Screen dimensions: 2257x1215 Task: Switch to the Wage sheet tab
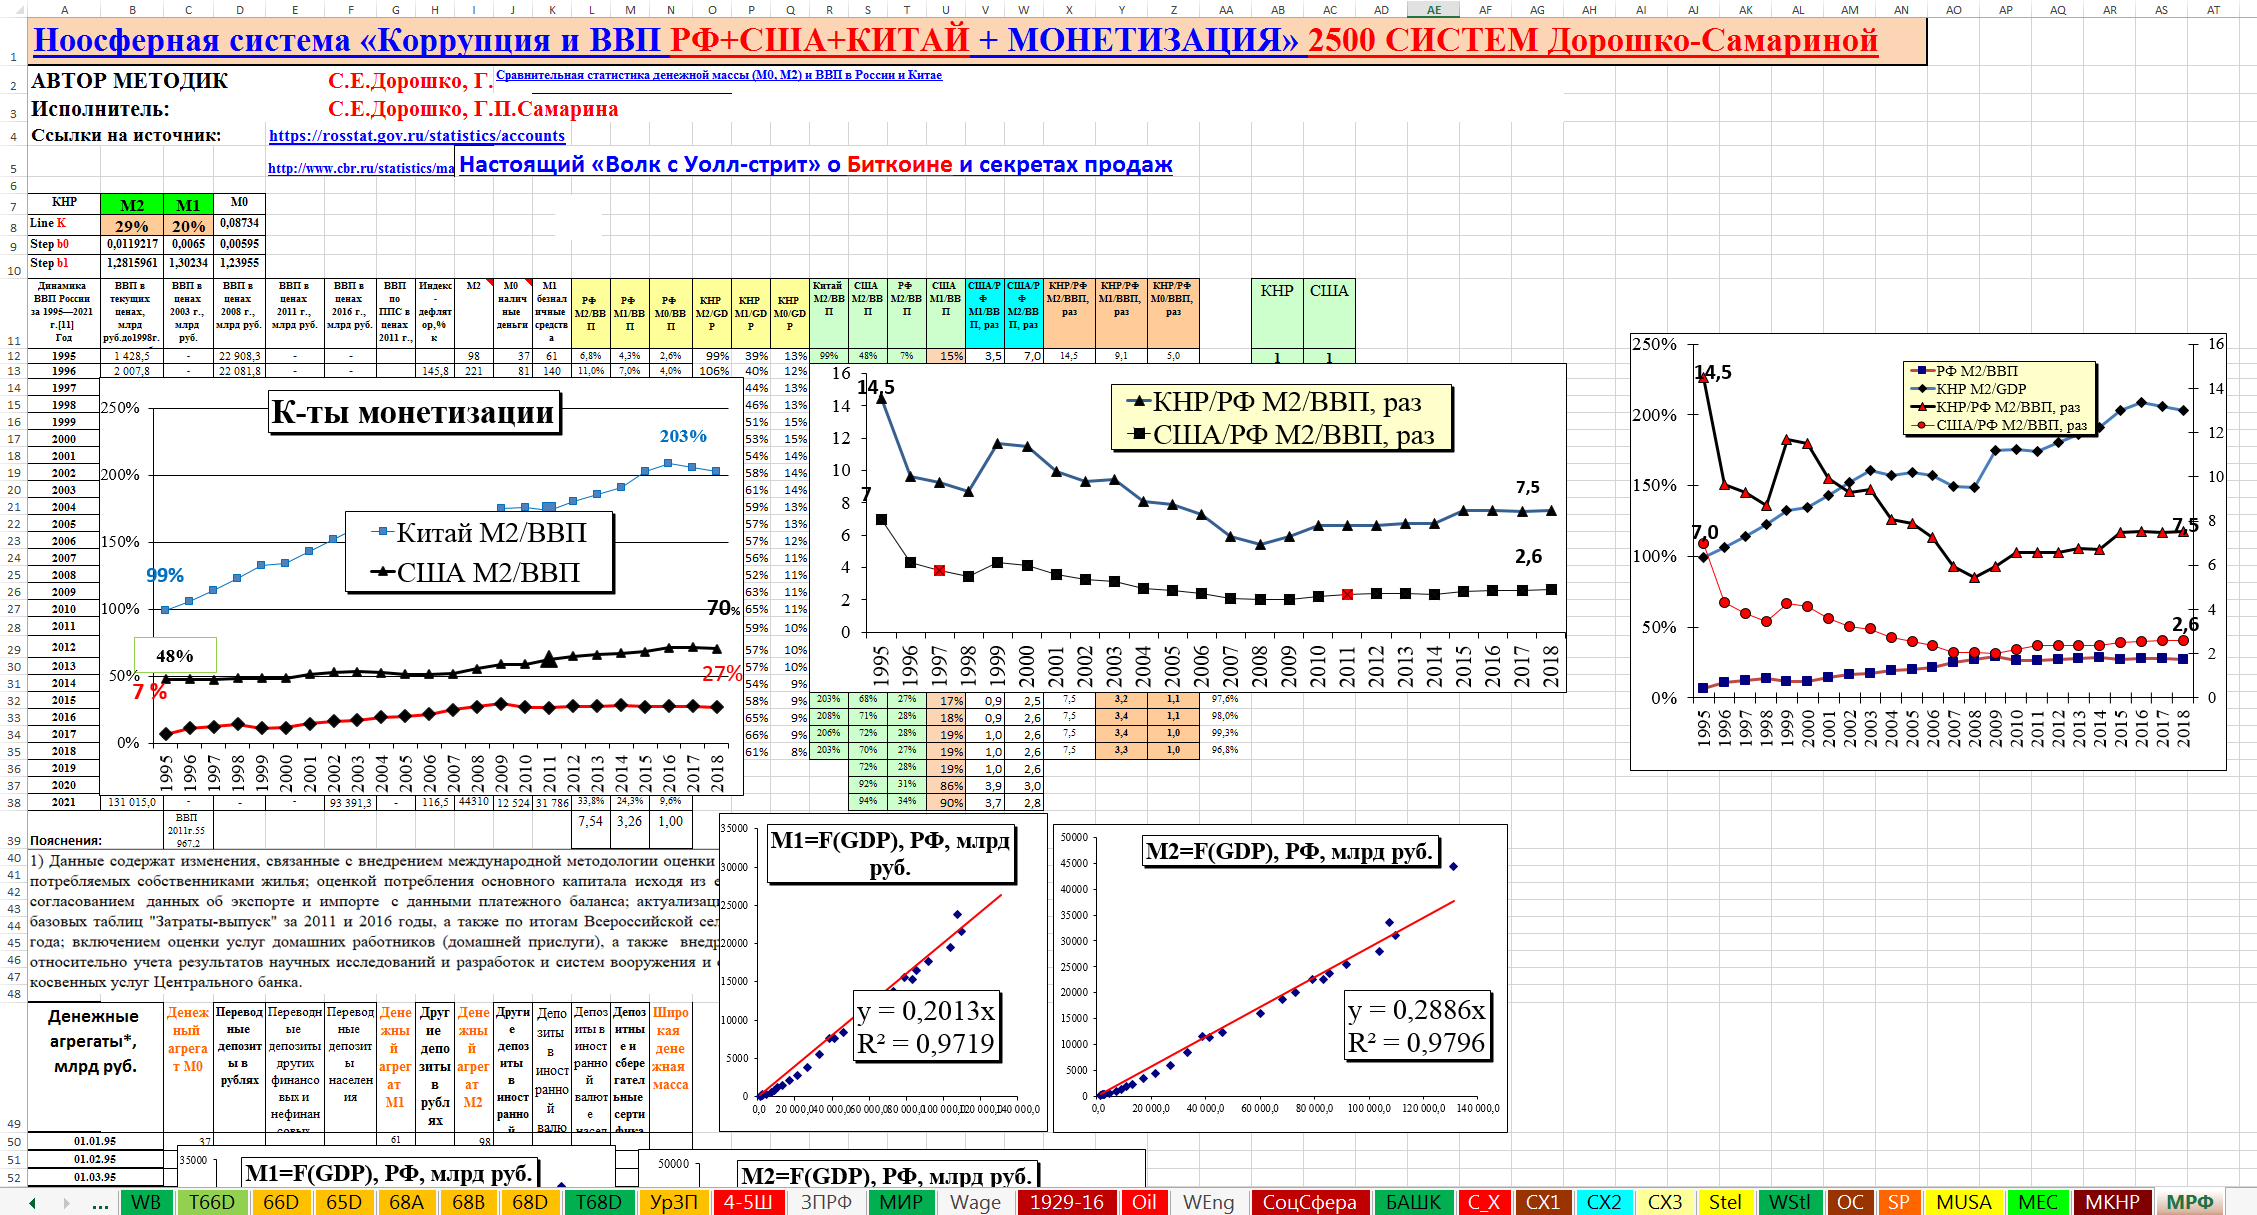975,1202
